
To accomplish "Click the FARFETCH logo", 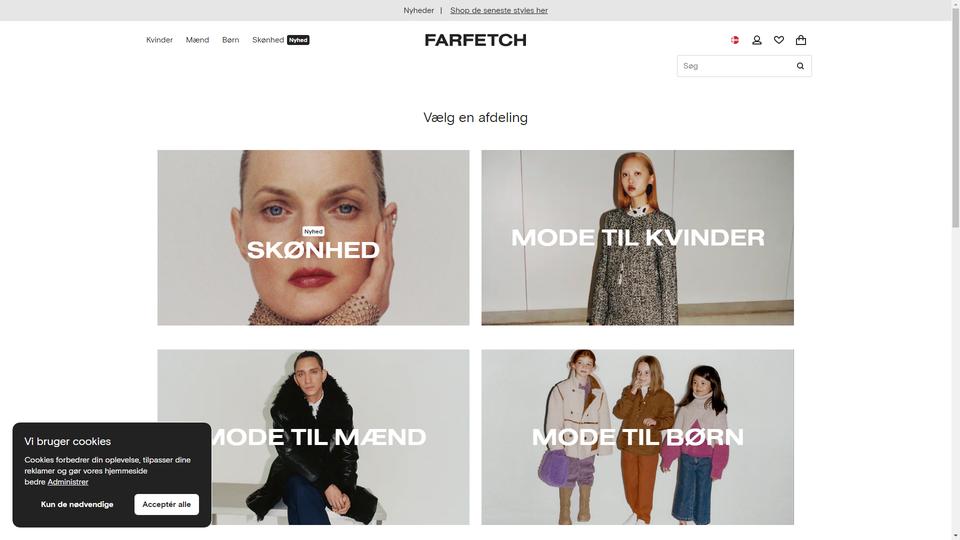I will coord(476,40).
